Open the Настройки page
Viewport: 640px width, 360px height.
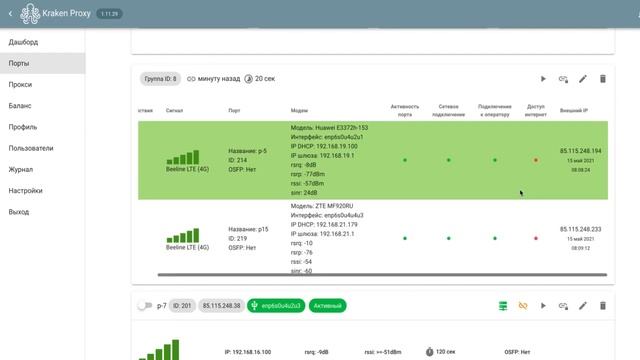click(x=25, y=191)
